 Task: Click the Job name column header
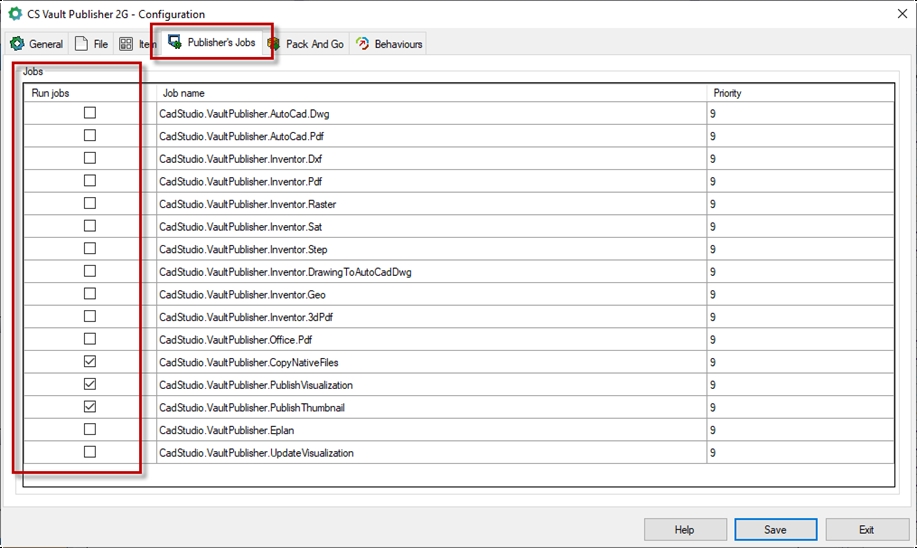click(x=430, y=93)
